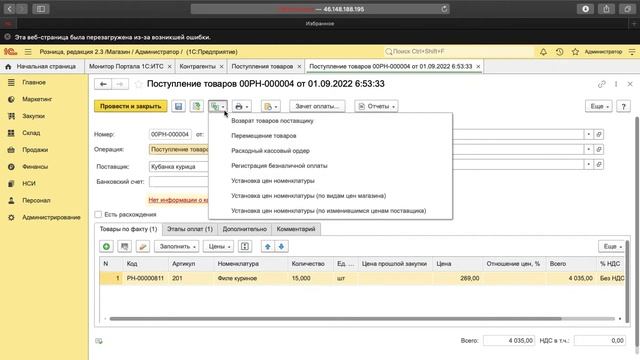Open Администрирование section in sidebar
The height and width of the screenshot is (360, 640).
(x=51, y=218)
